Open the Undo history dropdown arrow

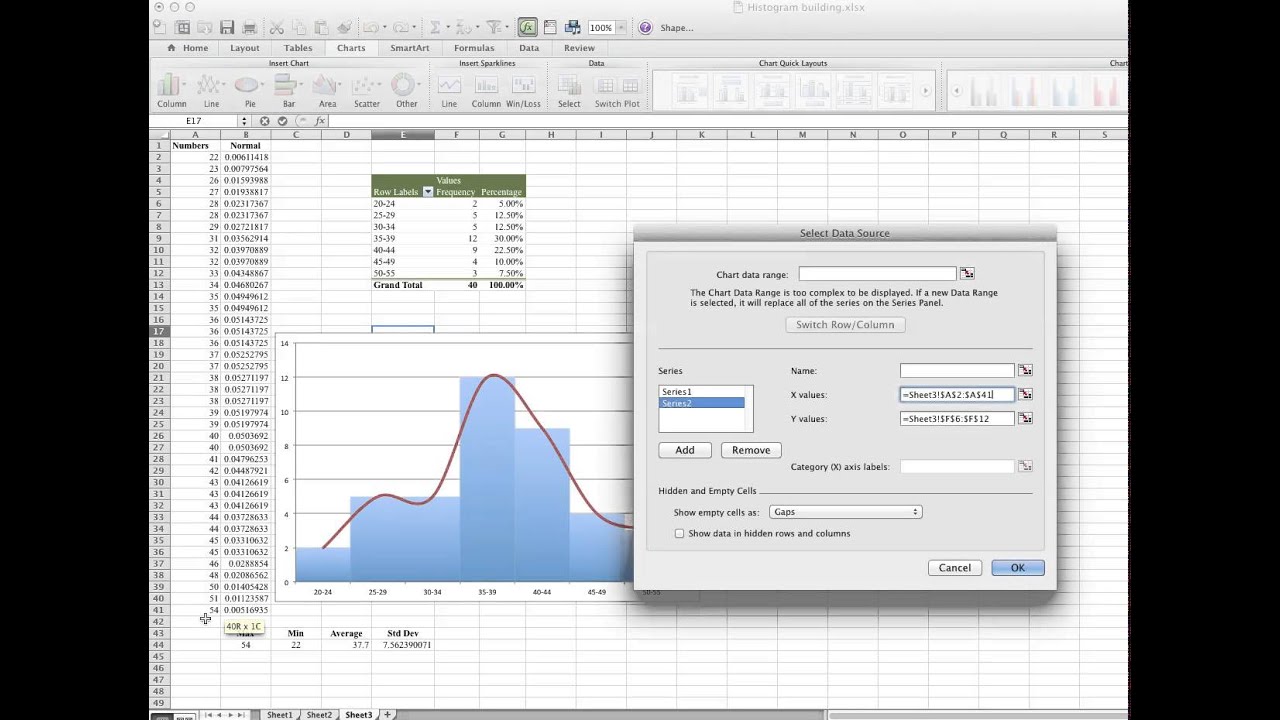tap(385, 27)
